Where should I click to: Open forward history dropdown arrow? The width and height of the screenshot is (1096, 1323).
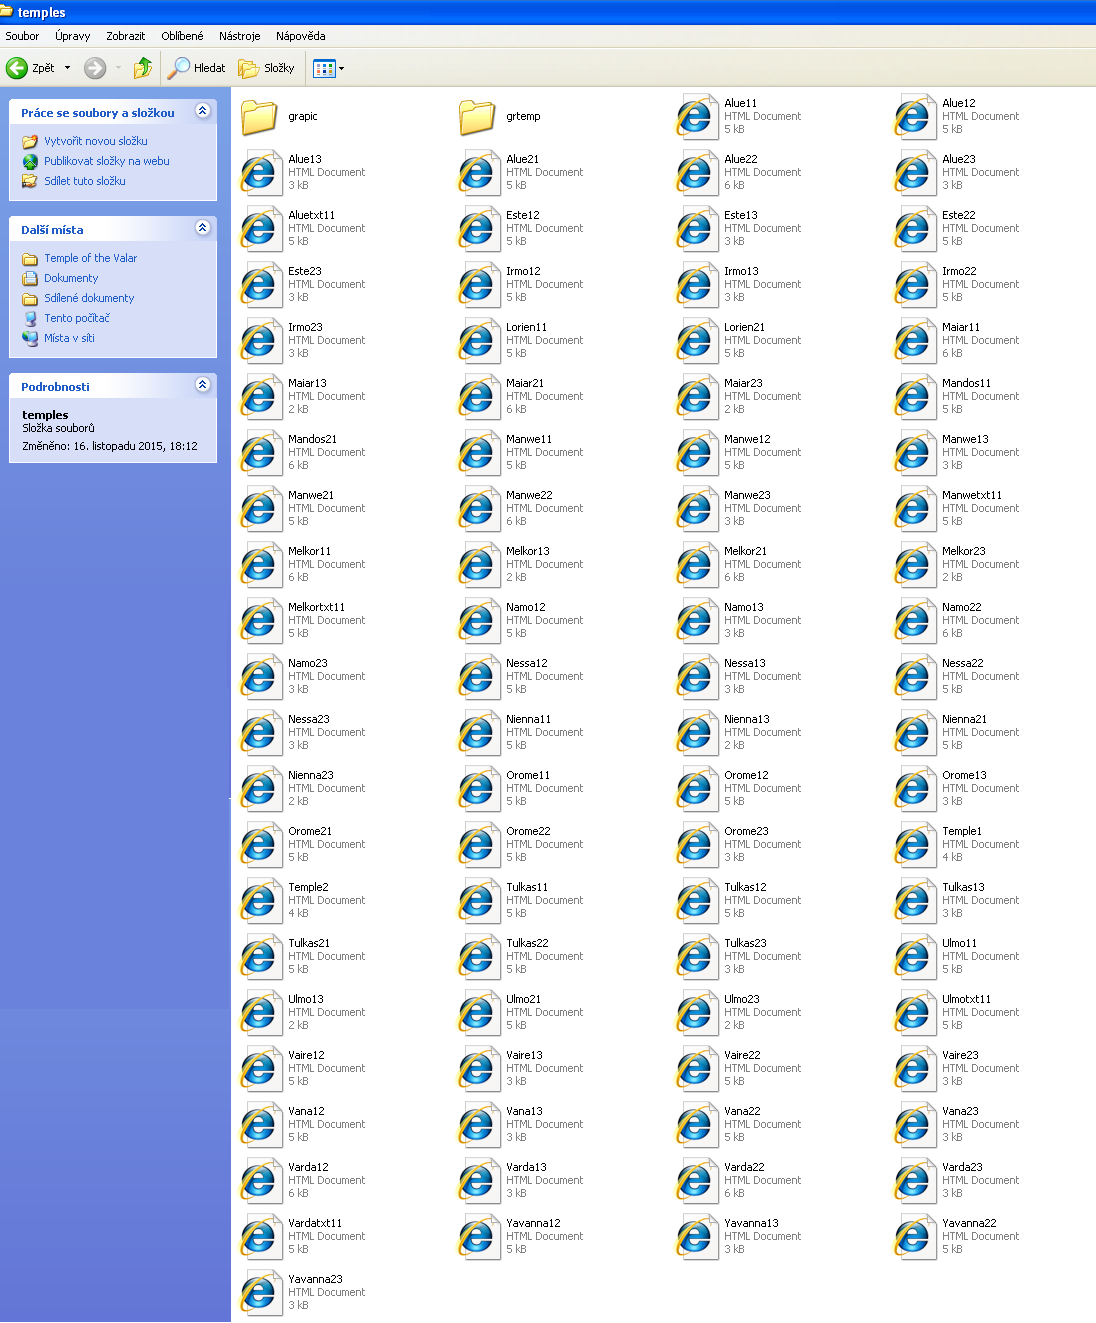118,68
